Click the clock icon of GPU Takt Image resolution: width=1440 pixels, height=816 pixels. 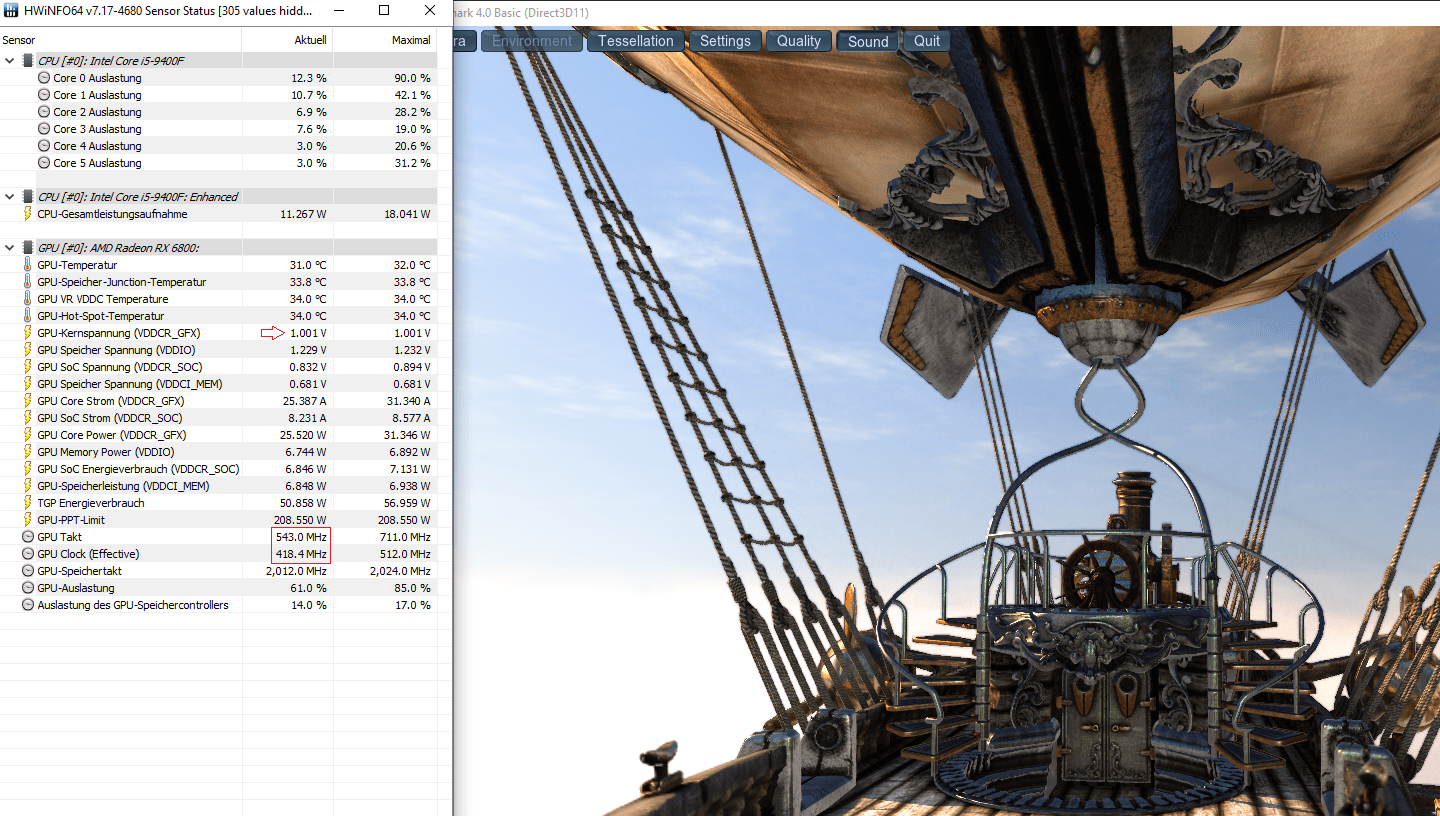pos(28,537)
